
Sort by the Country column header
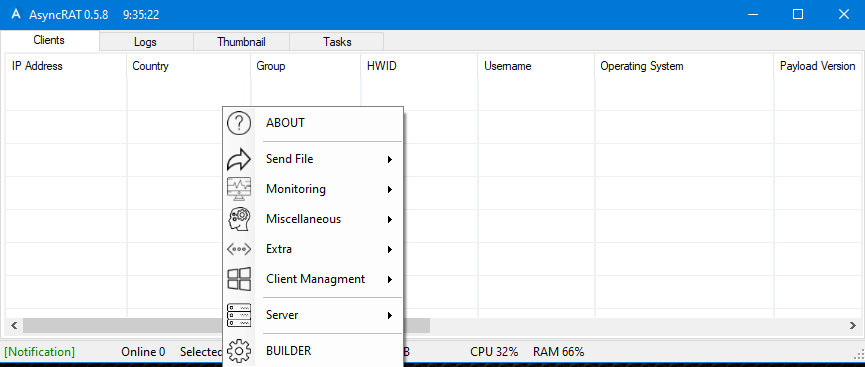[189, 66]
